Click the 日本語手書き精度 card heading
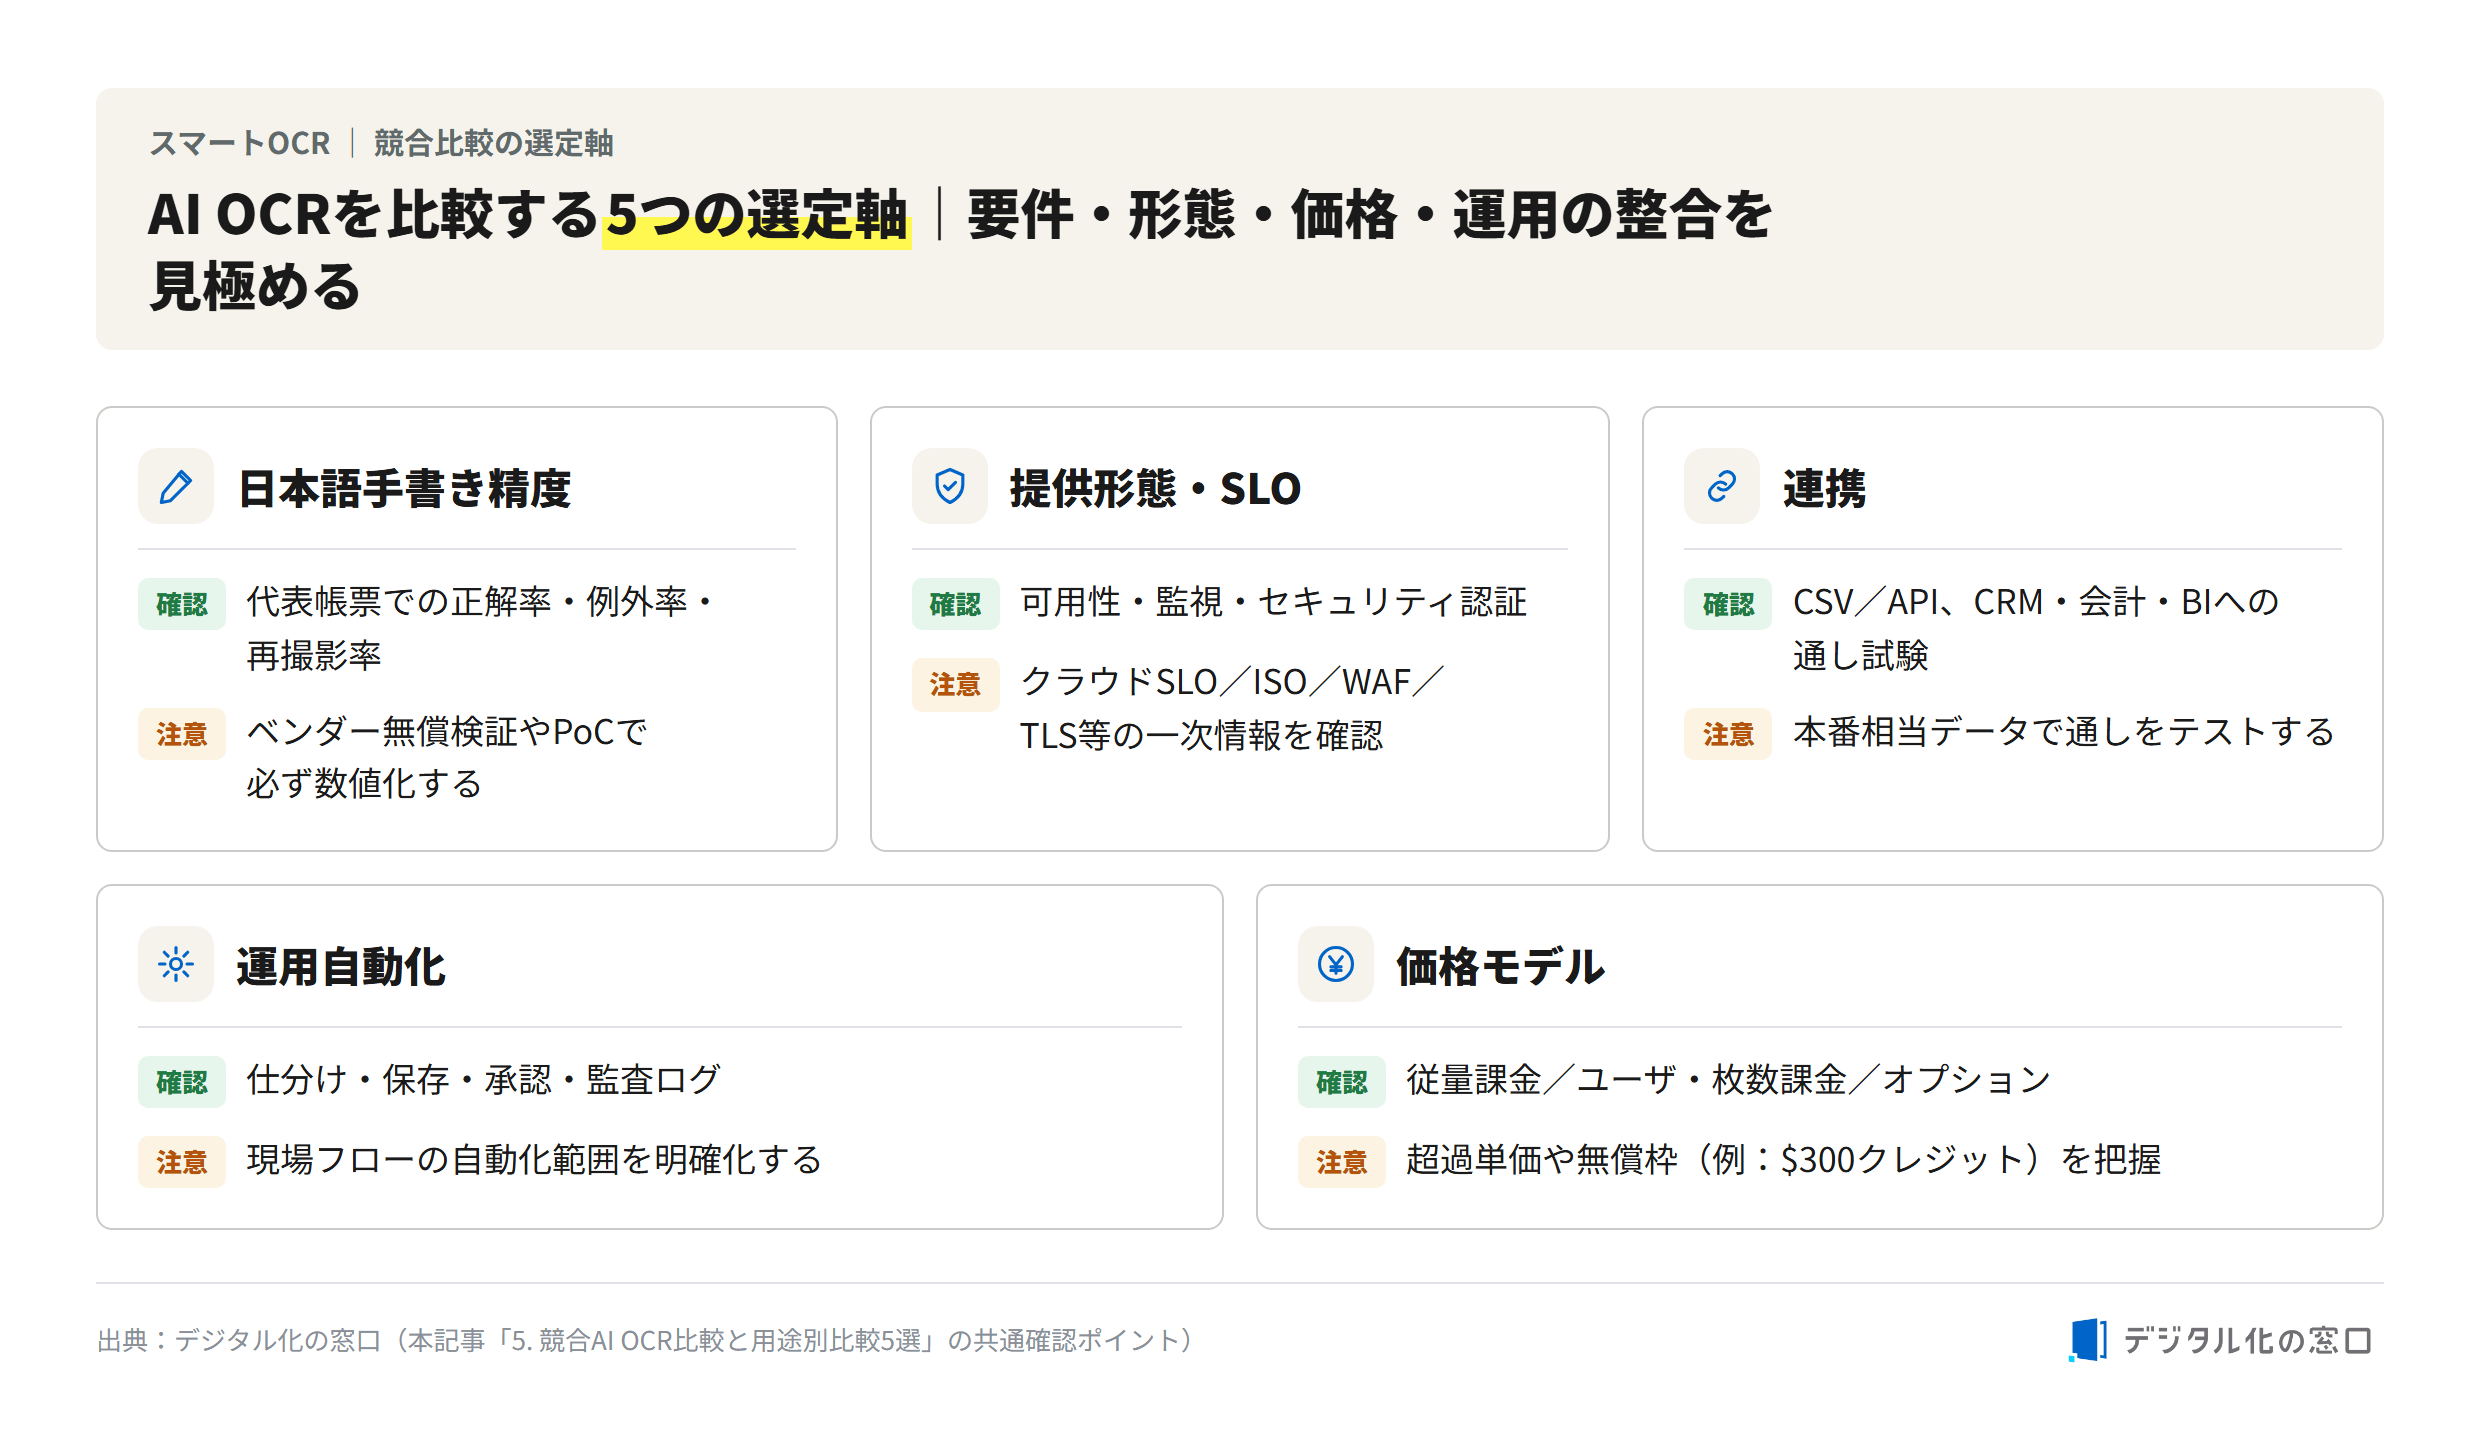 pyautogui.click(x=404, y=489)
